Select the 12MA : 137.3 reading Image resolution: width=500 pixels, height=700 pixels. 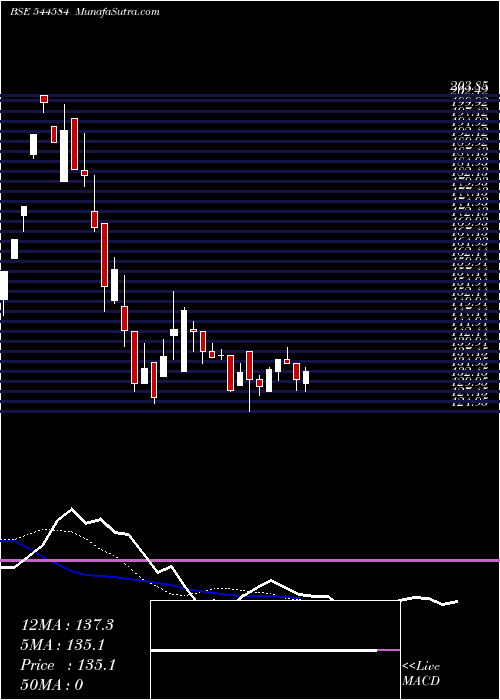click(x=67, y=625)
